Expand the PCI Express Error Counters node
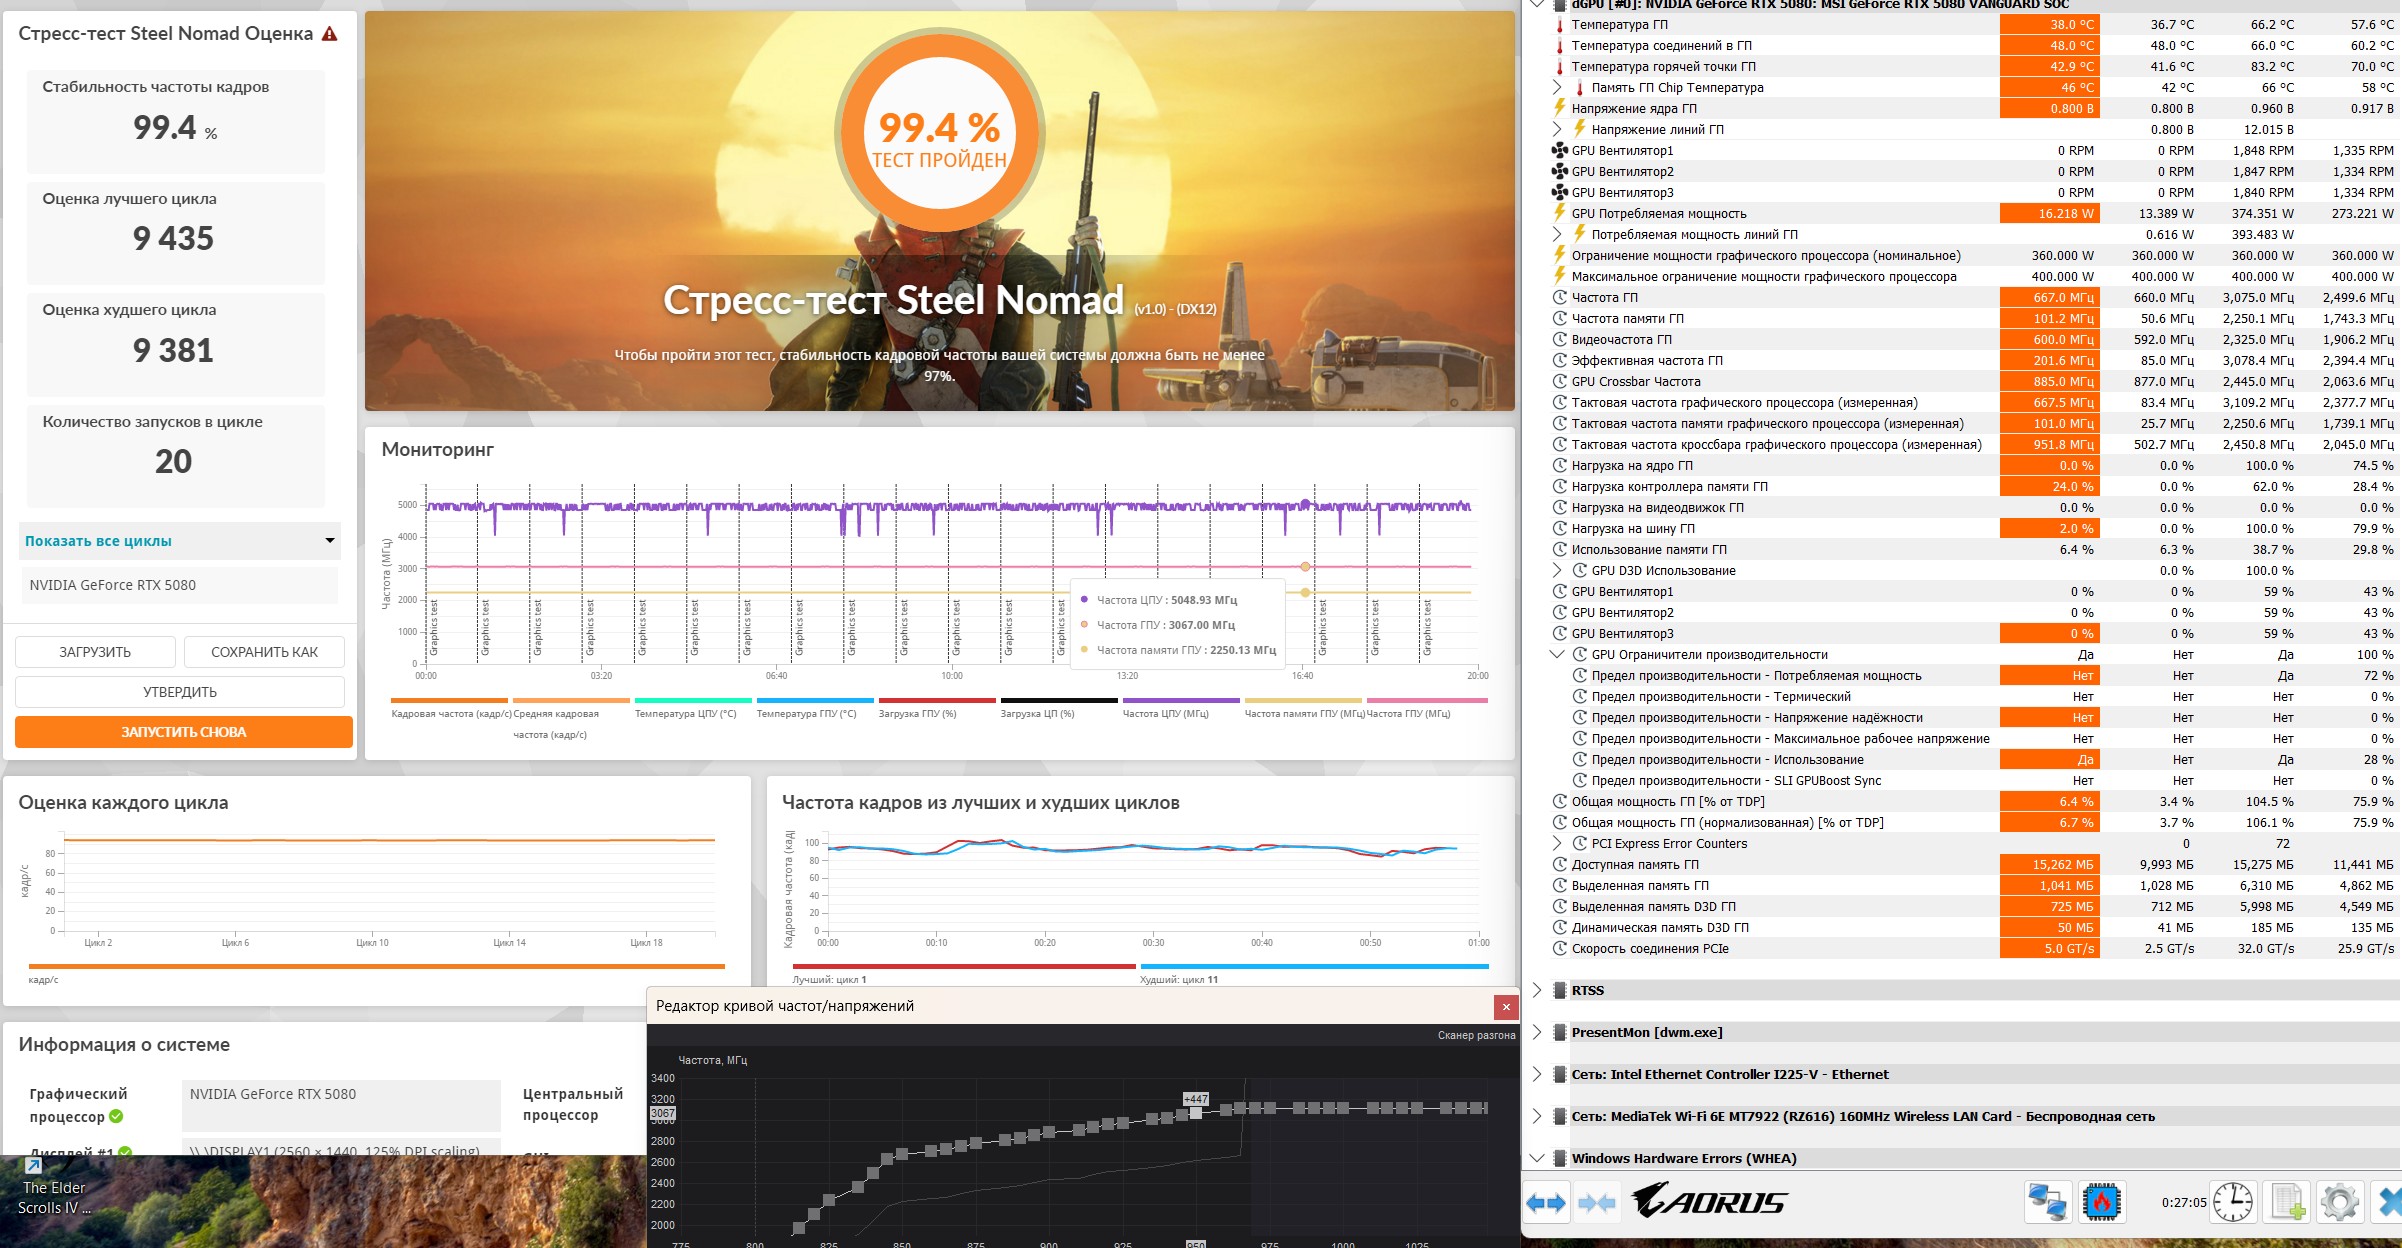The image size is (2402, 1248). click(1557, 844)
